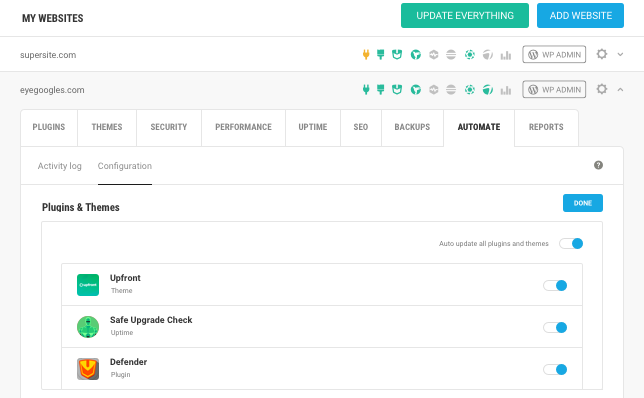Image resolution: width=644 pixels, height=398 pixels.
Task: Open settings gear for supersite.com
Action: tap(602, 54)
